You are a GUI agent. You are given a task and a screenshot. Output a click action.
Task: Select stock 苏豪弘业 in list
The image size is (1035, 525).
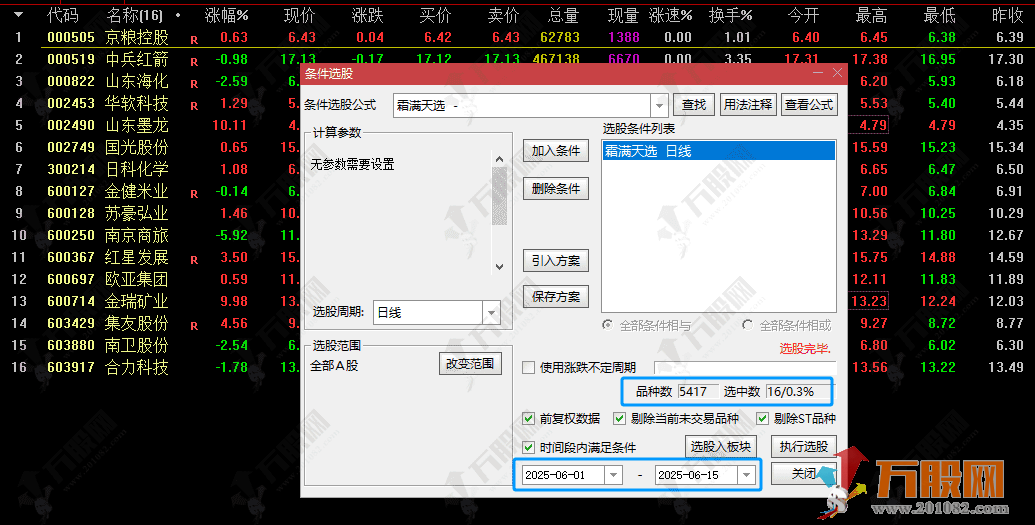(137, 213)
